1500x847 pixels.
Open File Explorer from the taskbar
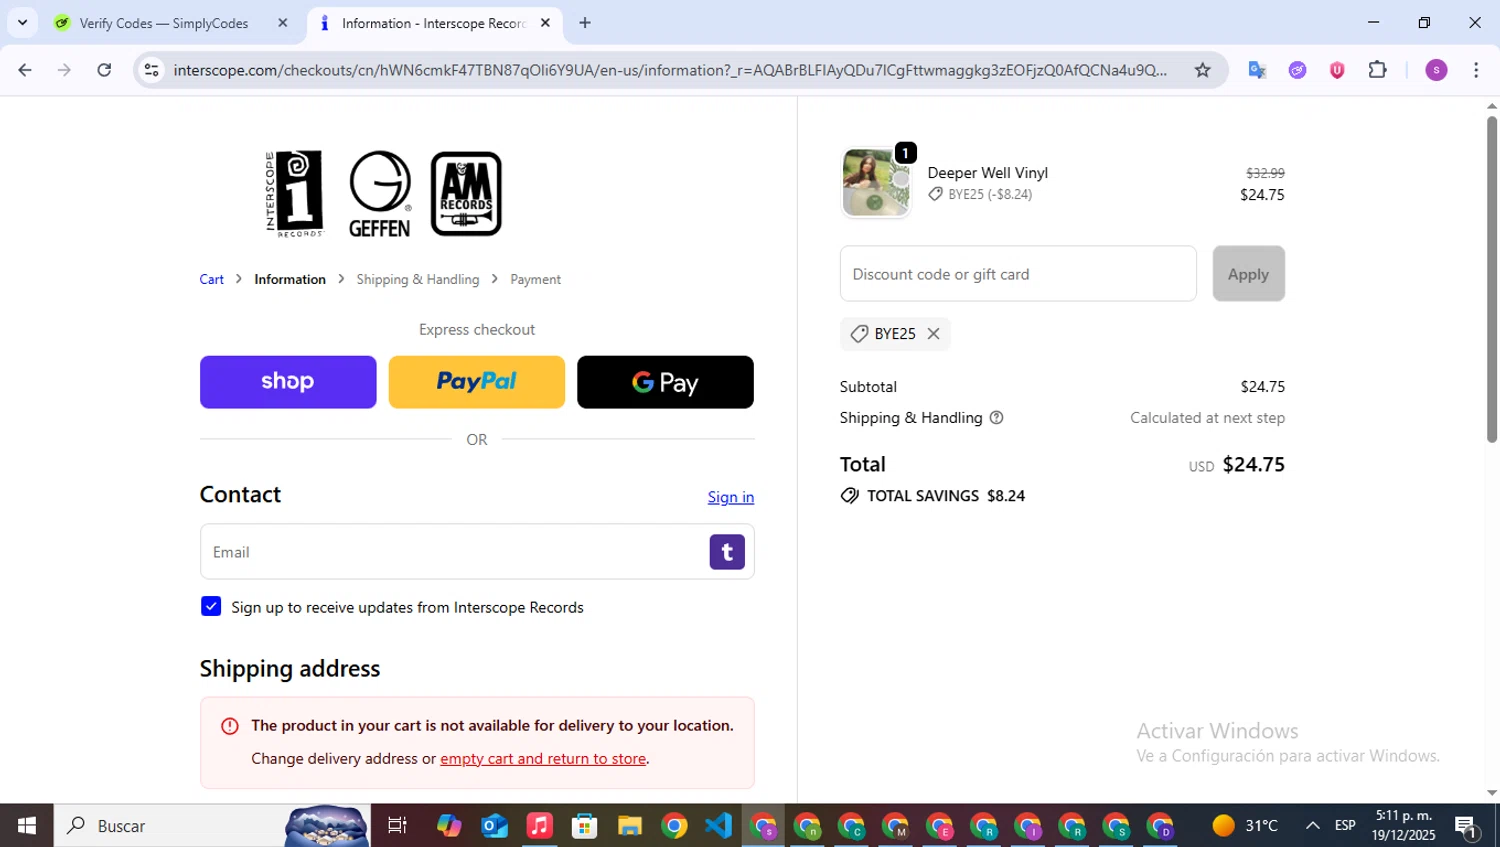click(x=629, y=826)
